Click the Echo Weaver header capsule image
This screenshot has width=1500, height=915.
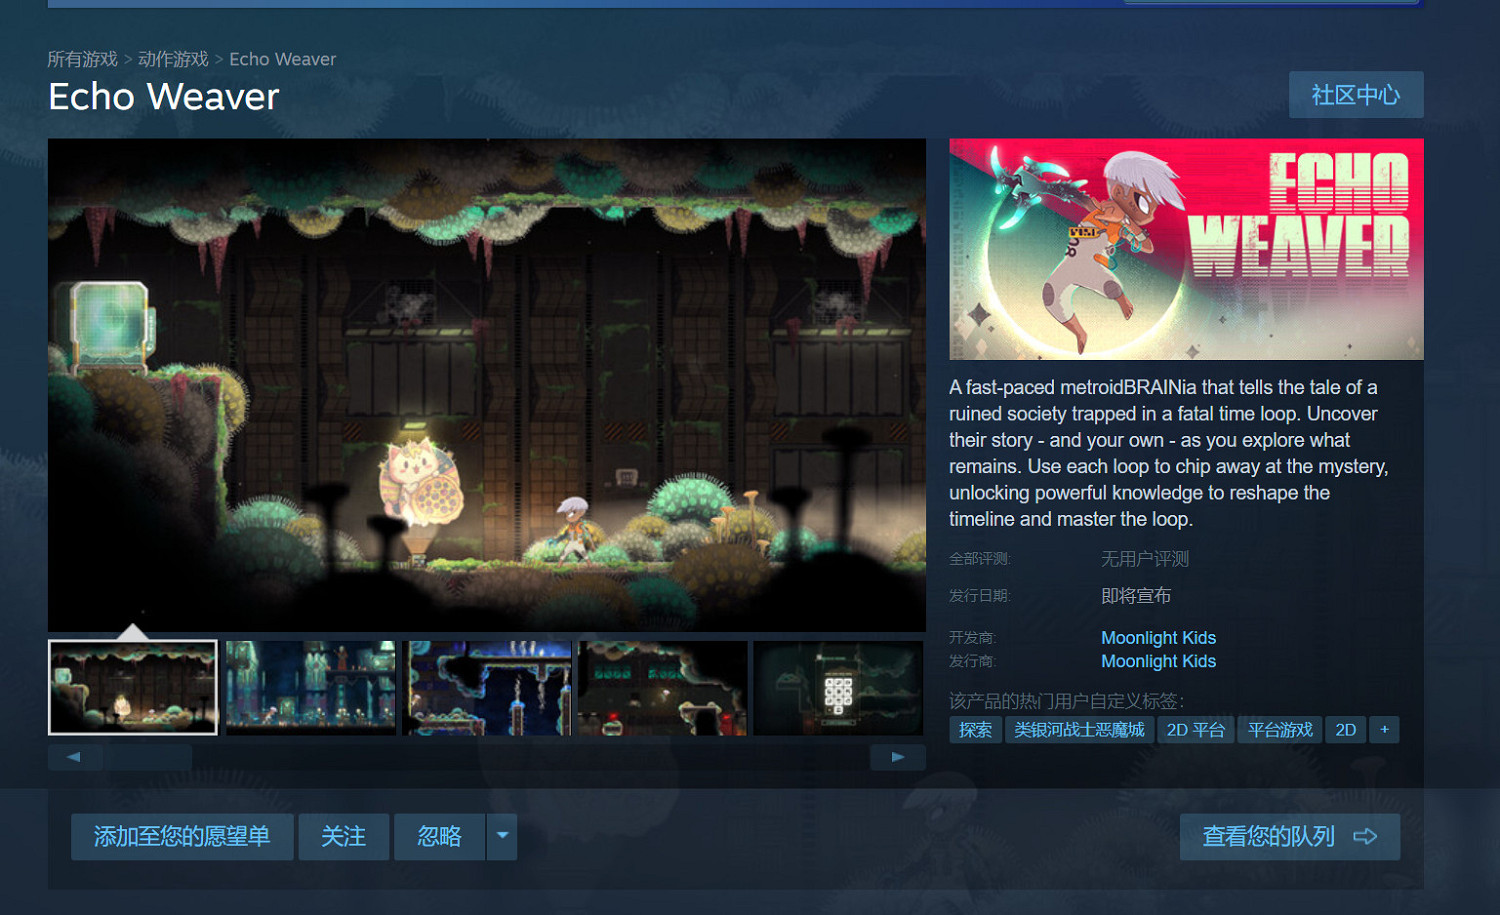pyautogui.click(x=1186, y=248)
